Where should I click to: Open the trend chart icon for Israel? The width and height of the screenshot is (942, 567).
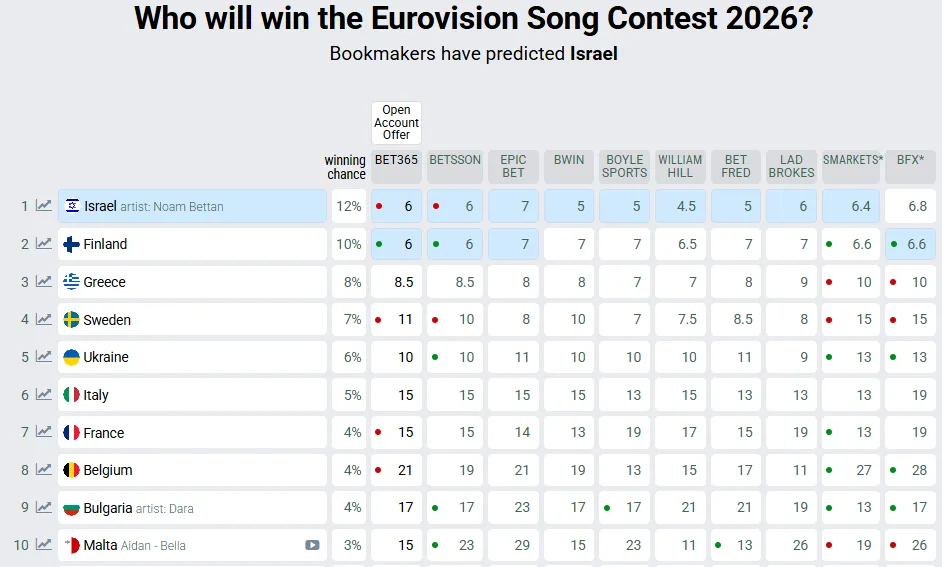tap(43, 206)
